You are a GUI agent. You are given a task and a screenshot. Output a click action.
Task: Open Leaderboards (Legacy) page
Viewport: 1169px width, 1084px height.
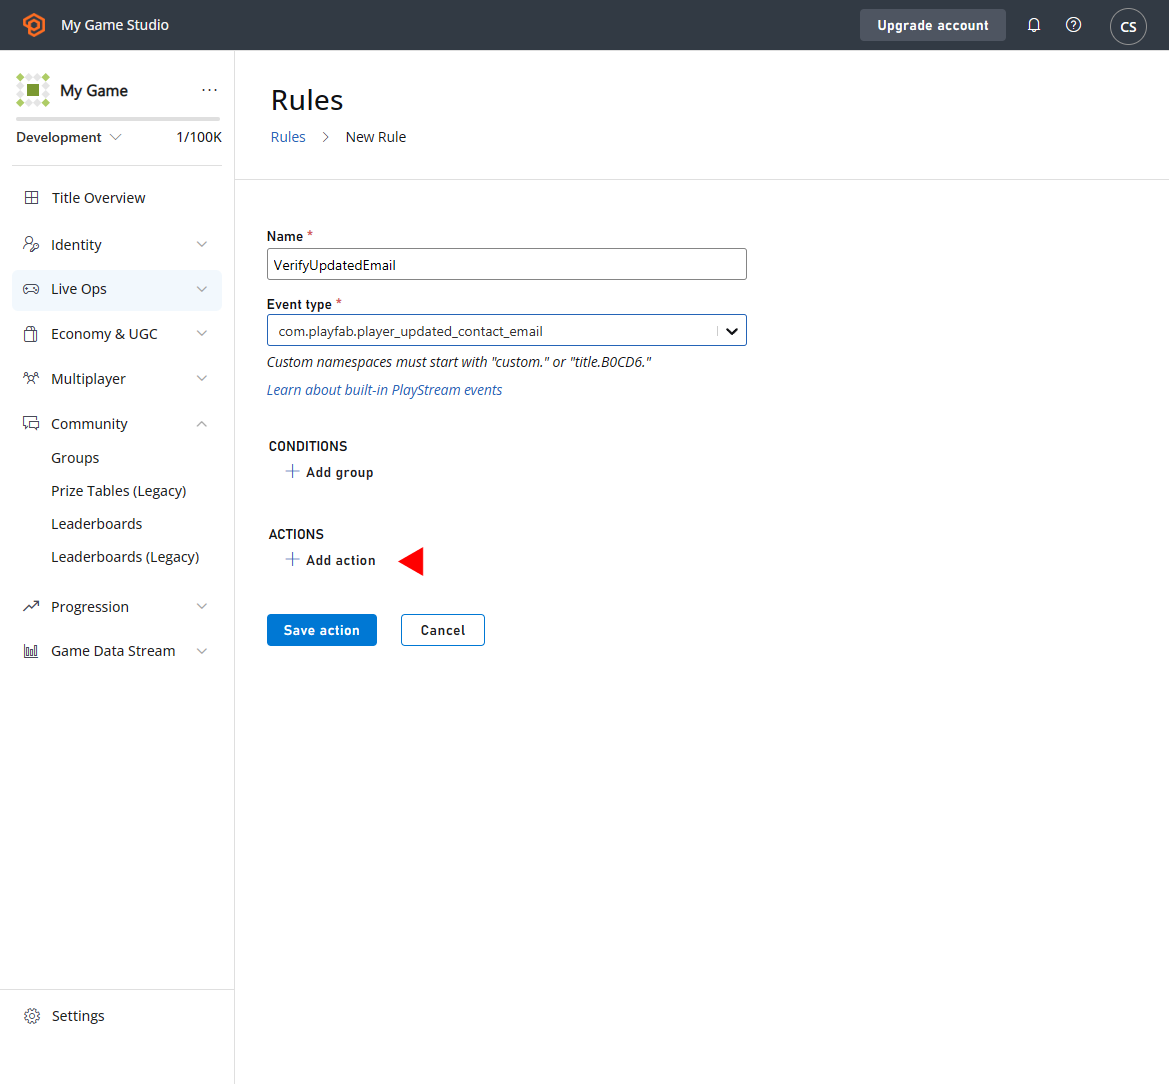[125, 557]
